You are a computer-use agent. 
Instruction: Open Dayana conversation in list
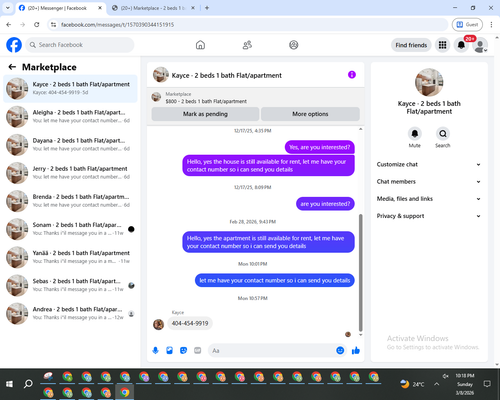(70, 145)
